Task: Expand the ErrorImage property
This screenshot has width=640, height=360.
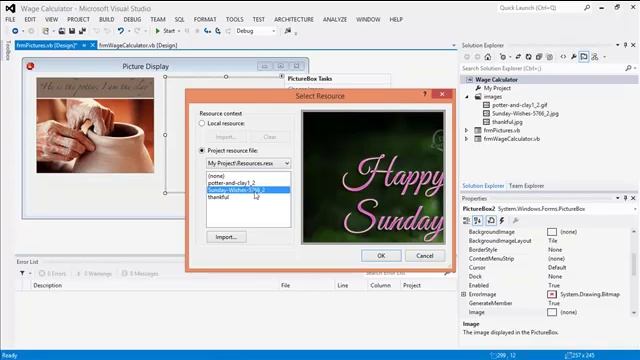Action: tap(464, 294)
